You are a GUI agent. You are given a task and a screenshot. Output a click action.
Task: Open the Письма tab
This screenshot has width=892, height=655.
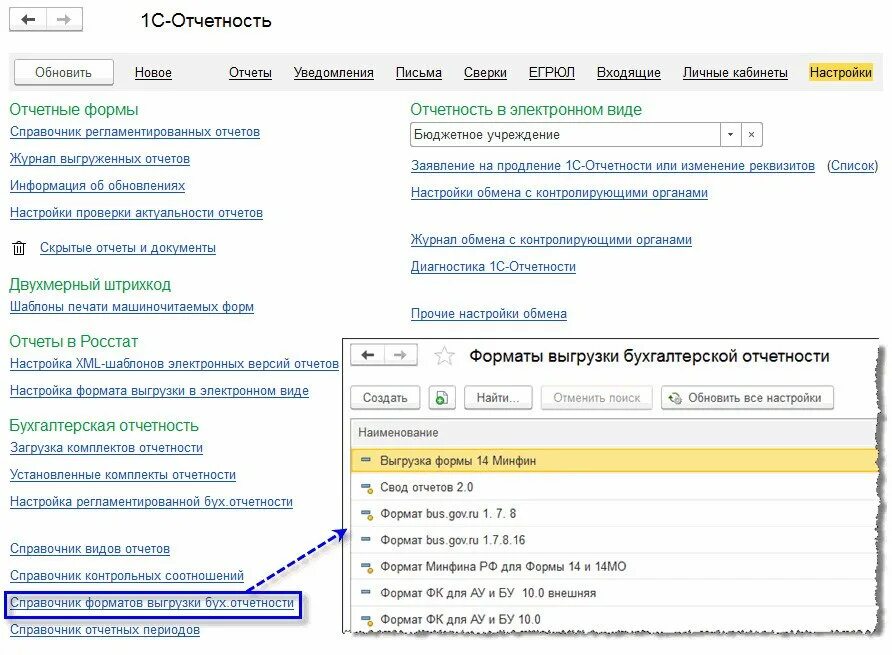tap(419, 73)
